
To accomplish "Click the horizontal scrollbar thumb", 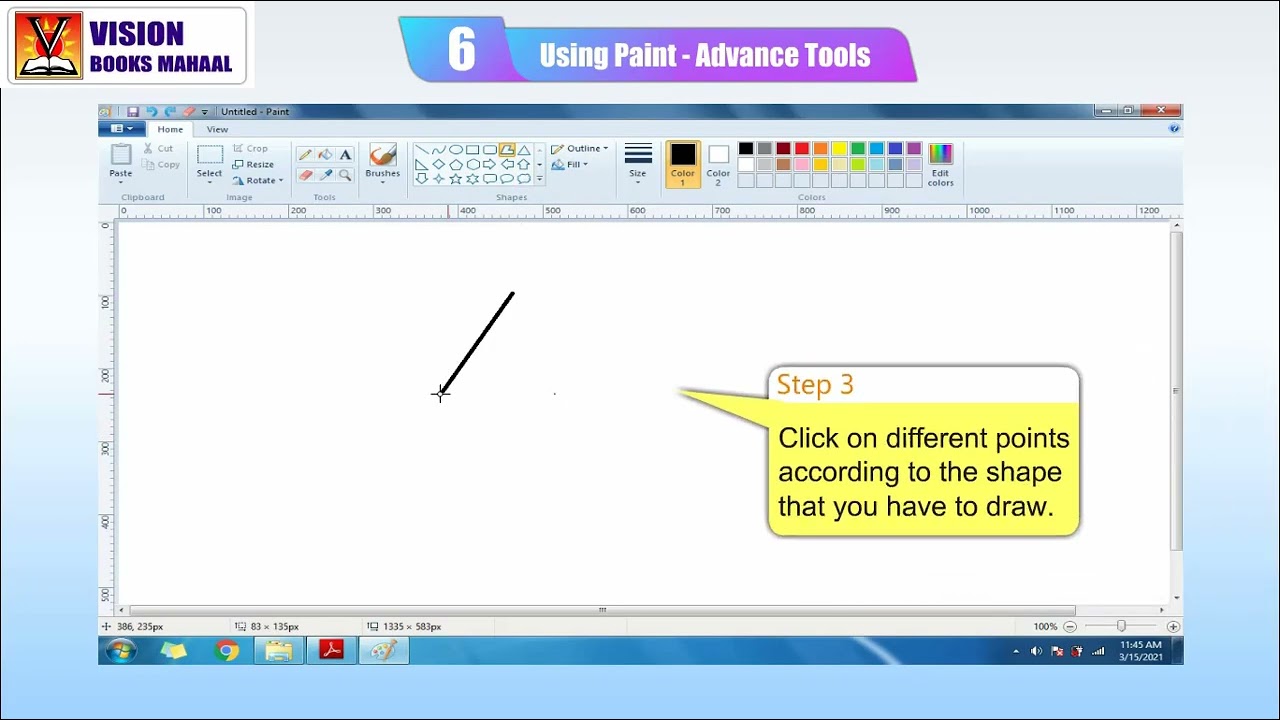I will (602, 610).
